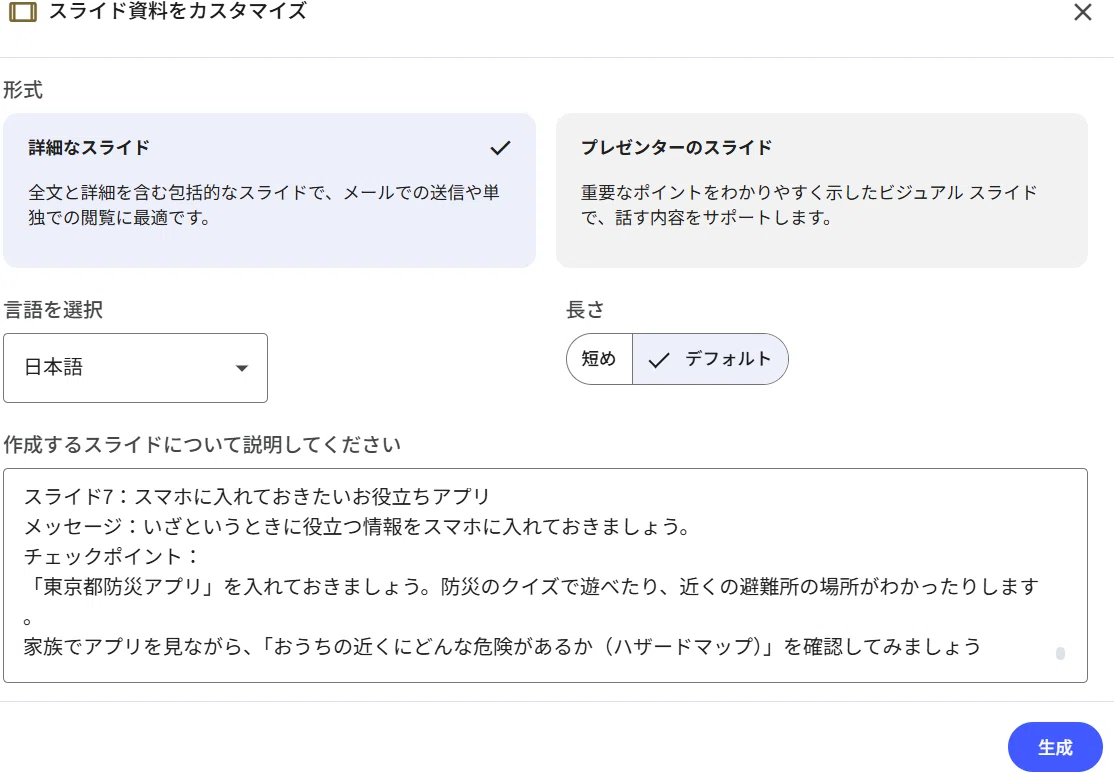Click the 形式 section label
1114x773 pixels.
pyautogui.click(x=23, y=90)
